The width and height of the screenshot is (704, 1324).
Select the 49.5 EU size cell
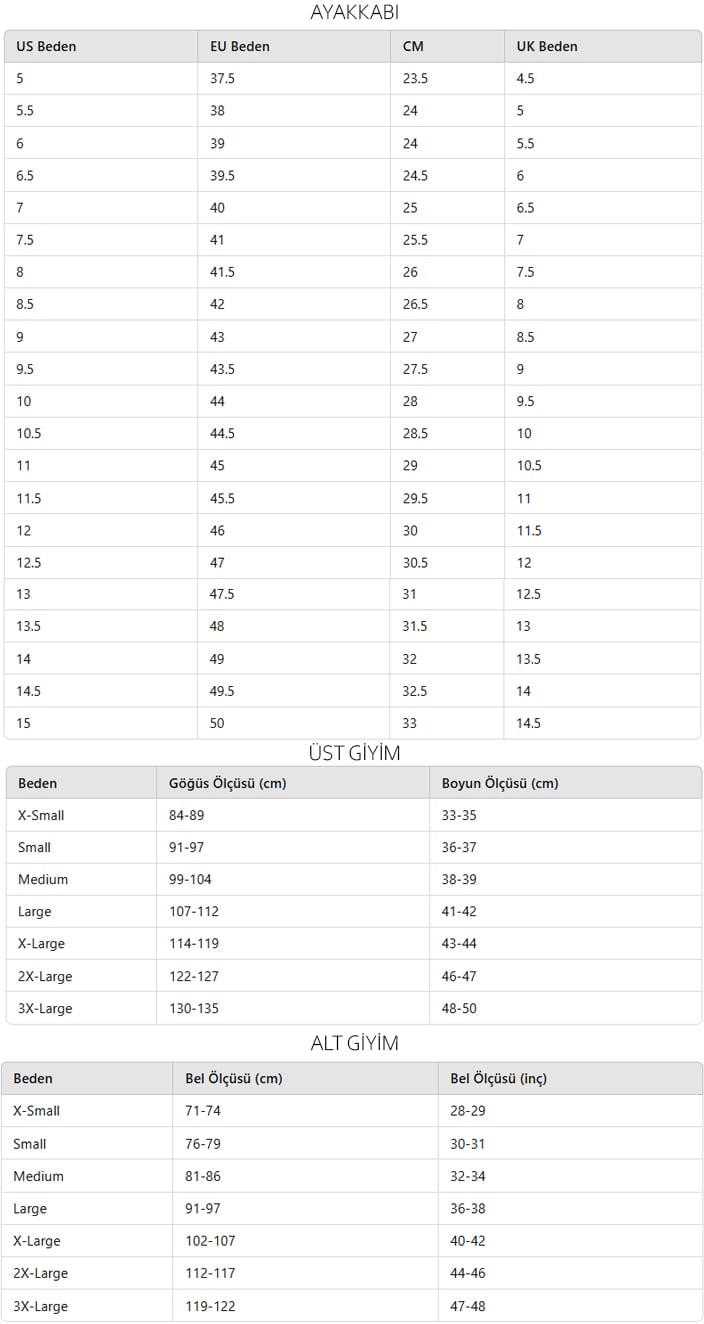pyautogui.click(x=294, y=691)
